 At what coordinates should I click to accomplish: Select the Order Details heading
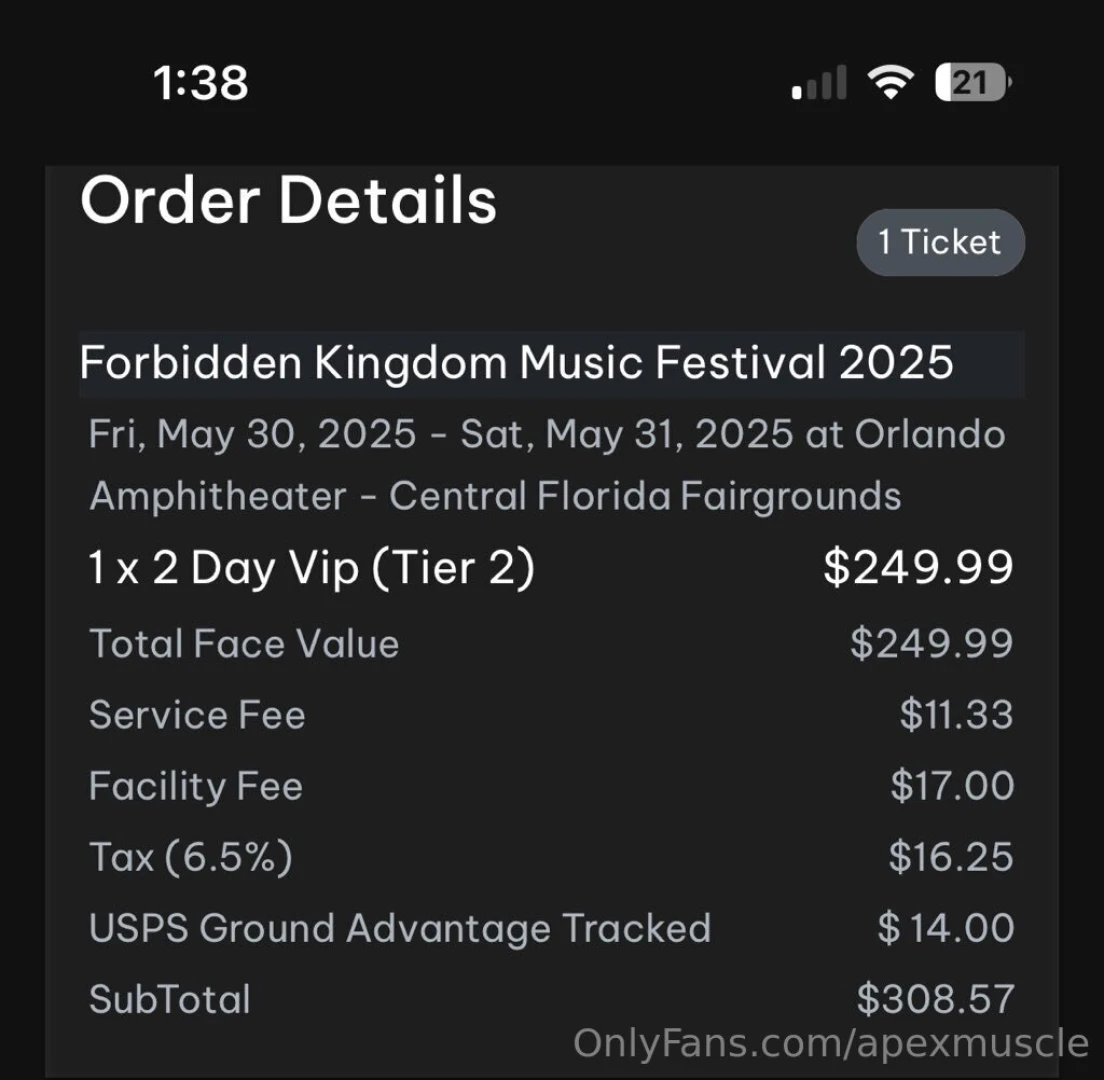click(288, 199)
